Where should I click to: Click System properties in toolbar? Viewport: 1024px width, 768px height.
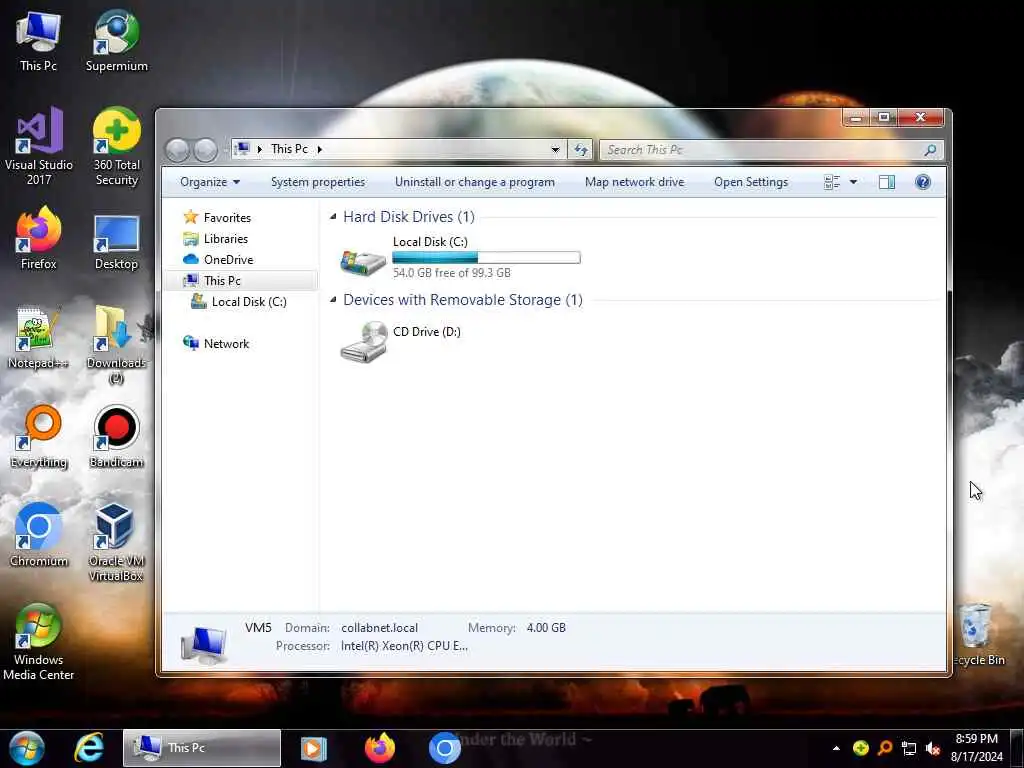coord(318,182)
